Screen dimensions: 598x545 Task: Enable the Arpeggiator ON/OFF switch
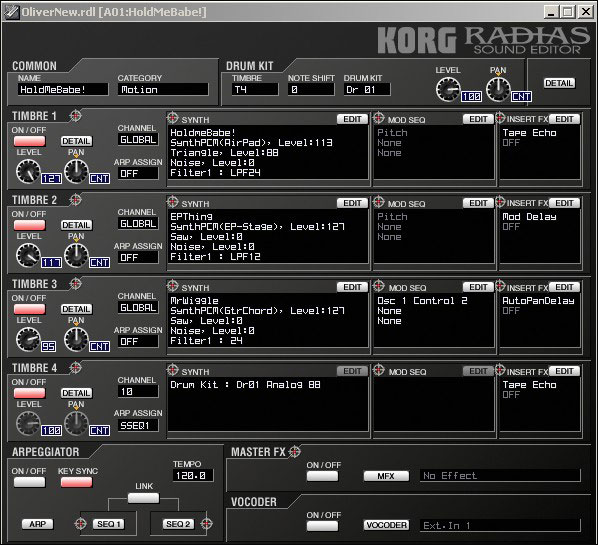[29, 482]
